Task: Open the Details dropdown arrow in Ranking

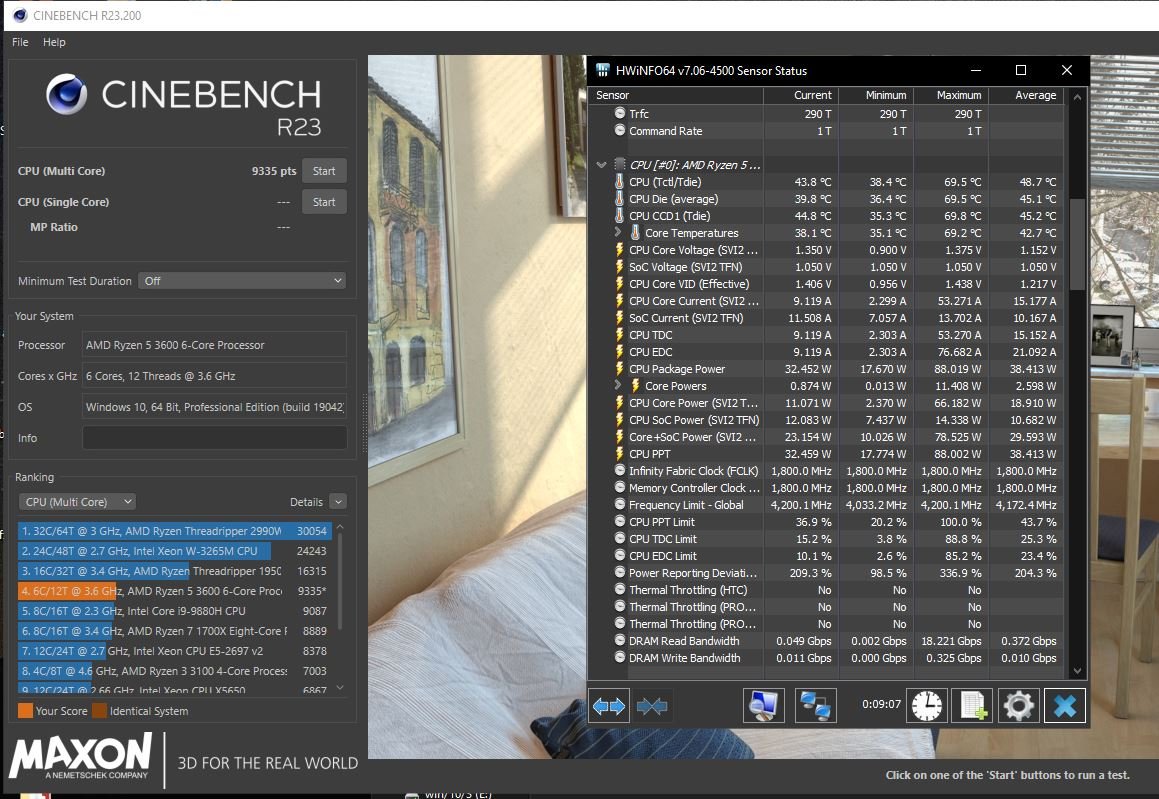Action: coord(338,502)
